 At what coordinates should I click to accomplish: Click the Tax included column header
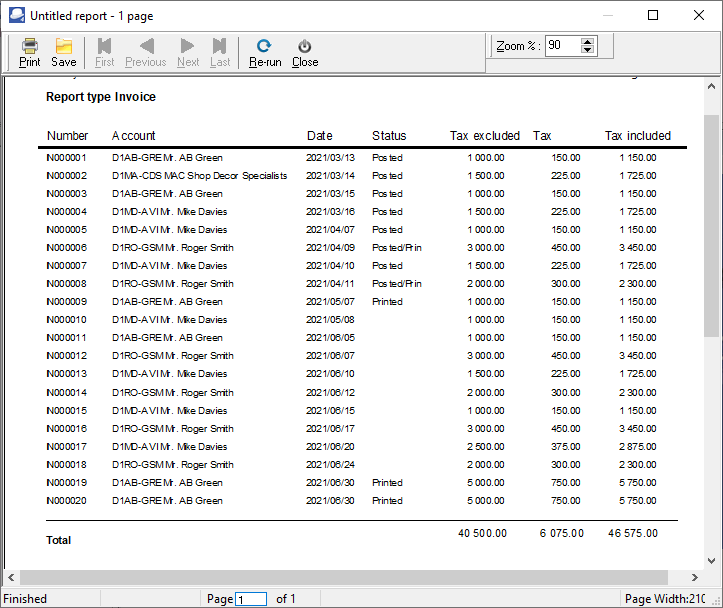click(638, 136)
